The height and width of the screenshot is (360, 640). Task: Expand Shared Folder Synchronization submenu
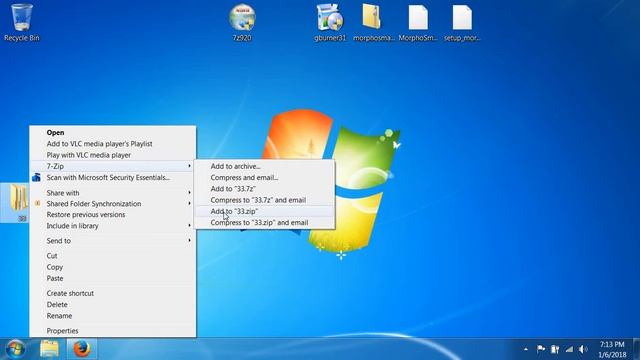click(113, 204)
